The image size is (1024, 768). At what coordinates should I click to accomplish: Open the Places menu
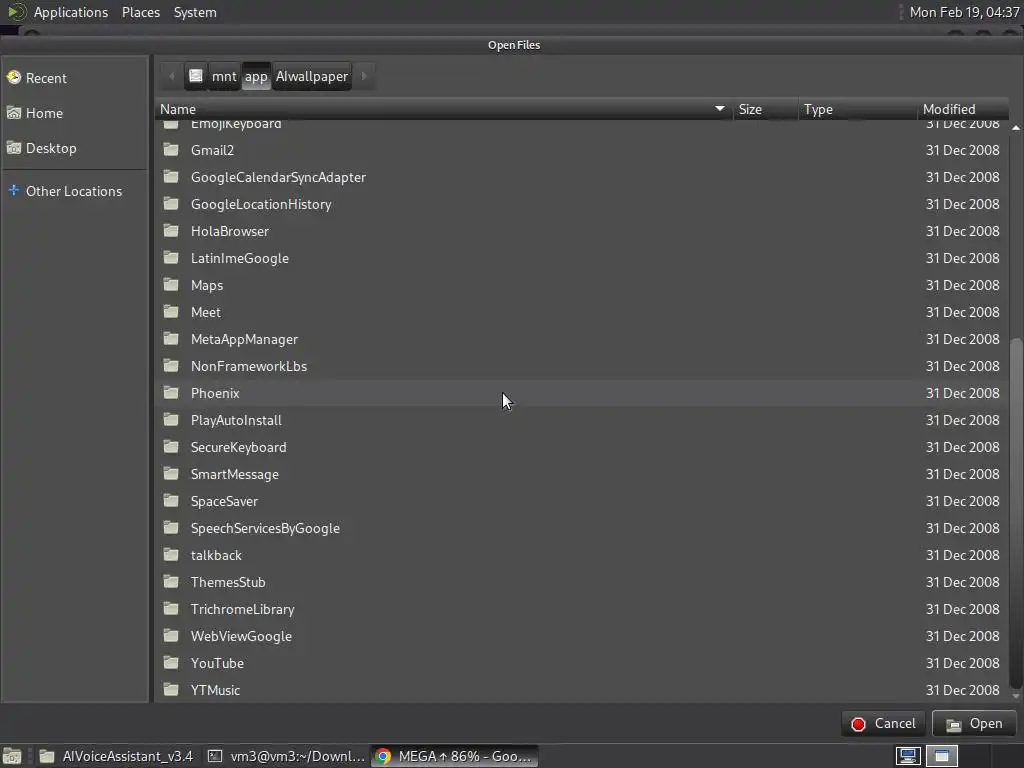(140, 12)
